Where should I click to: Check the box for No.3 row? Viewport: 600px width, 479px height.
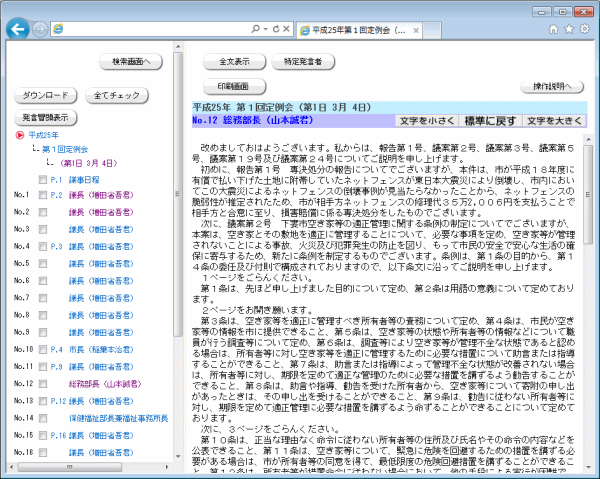43,230
